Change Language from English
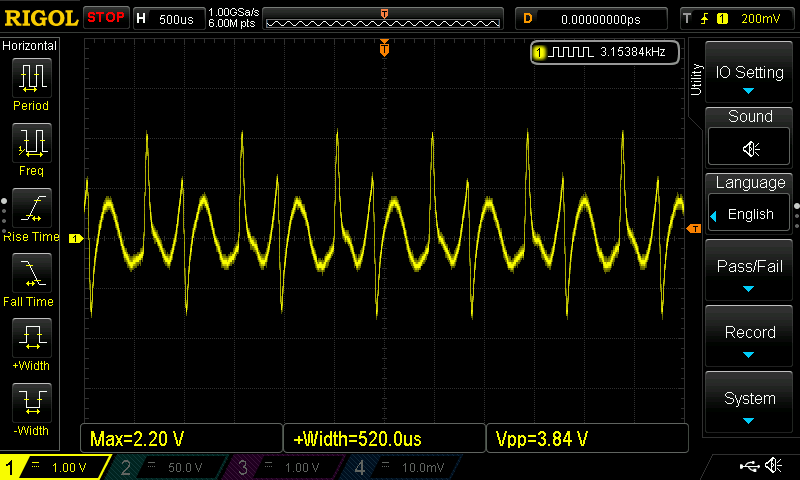Screen dimensions: 800x480 click(x=750, y=214)
